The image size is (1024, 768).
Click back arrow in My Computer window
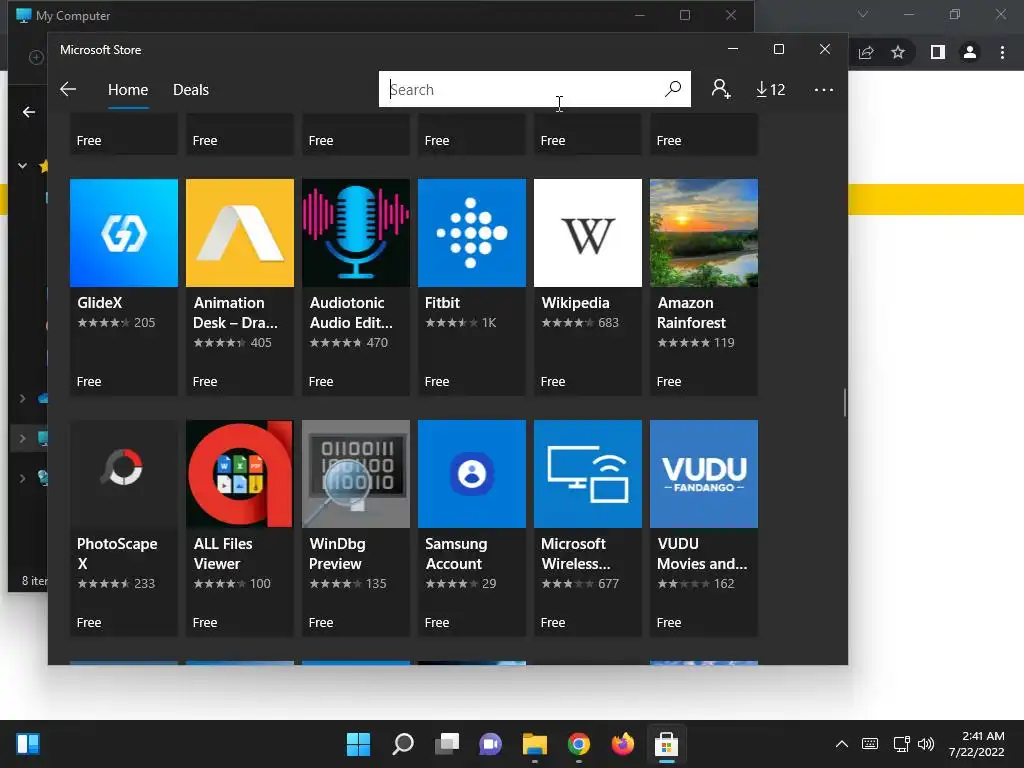pos(29,112)
